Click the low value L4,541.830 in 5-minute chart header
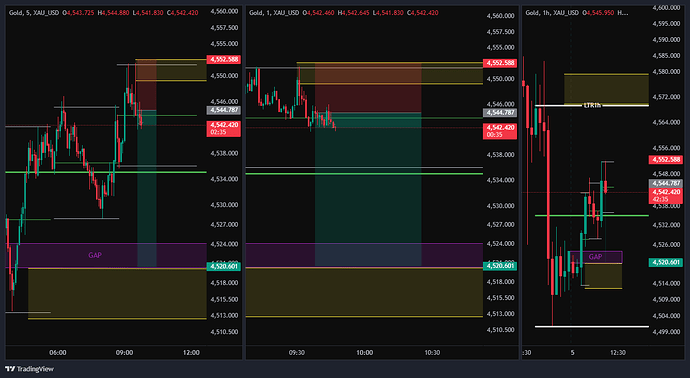The width and height of the screenshot is (690, 378). click(148, 13)
